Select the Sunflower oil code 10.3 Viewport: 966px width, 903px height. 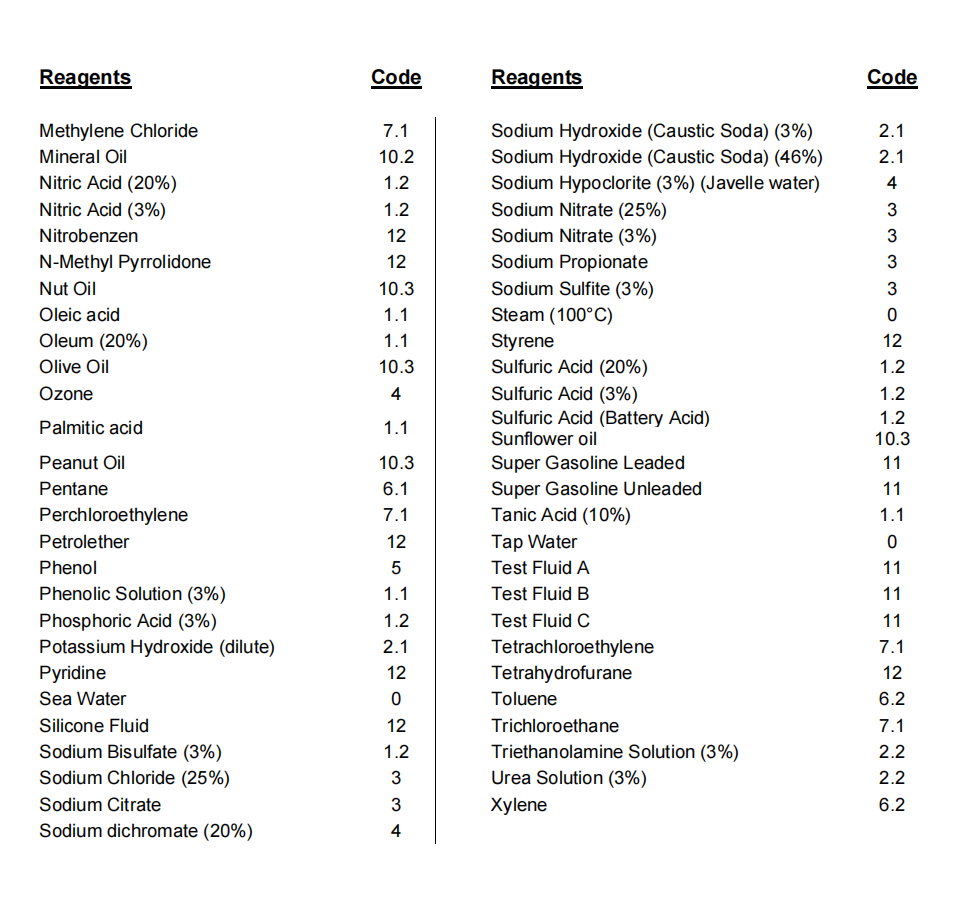coord(892,439)
